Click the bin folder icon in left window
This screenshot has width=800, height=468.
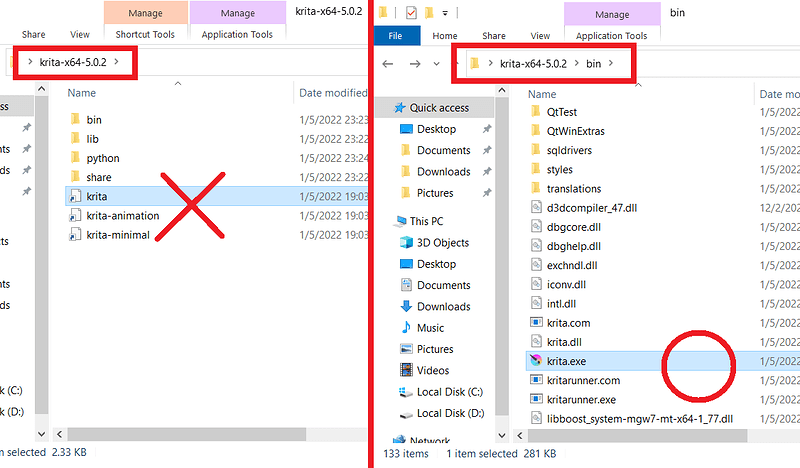75,119
